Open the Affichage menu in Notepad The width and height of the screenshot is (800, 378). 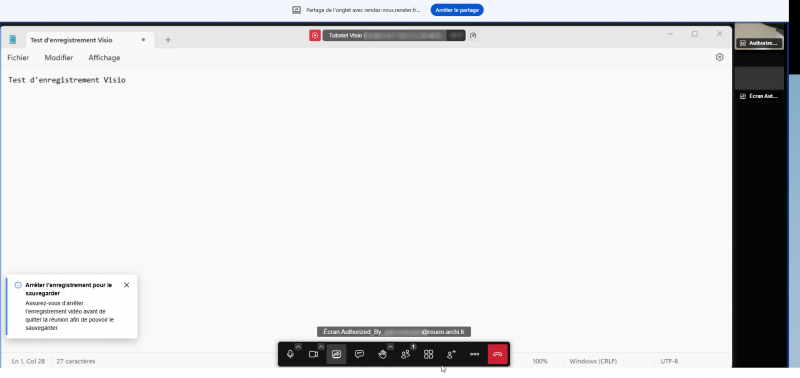pyautogui.click(x=105, y=58)
